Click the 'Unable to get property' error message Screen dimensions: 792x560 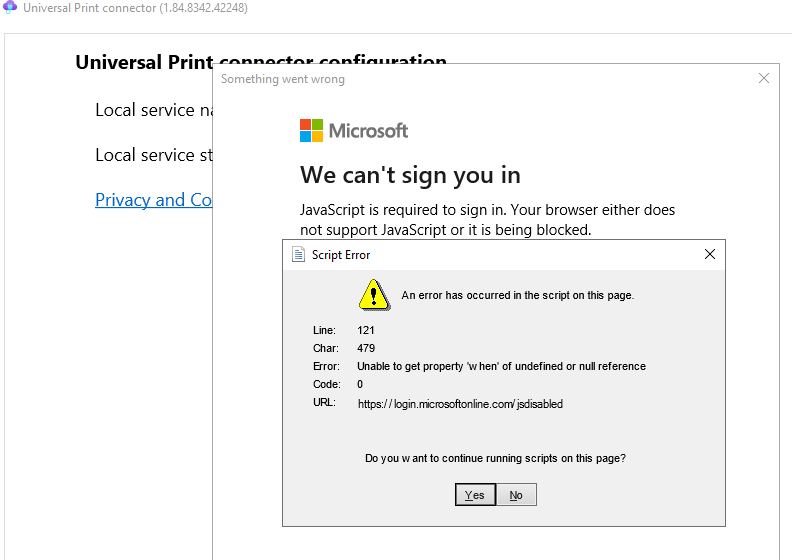[x=501, y=366]
